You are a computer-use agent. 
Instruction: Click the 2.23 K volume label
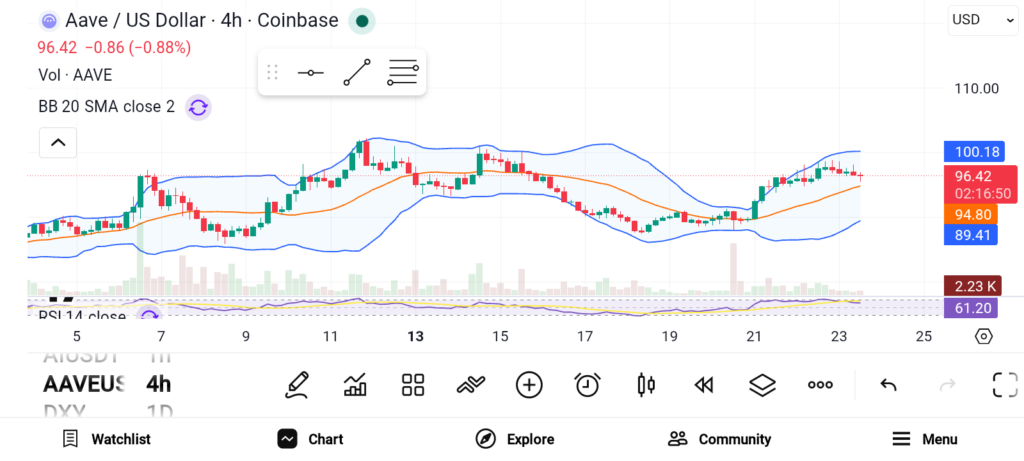click(973, 286)
